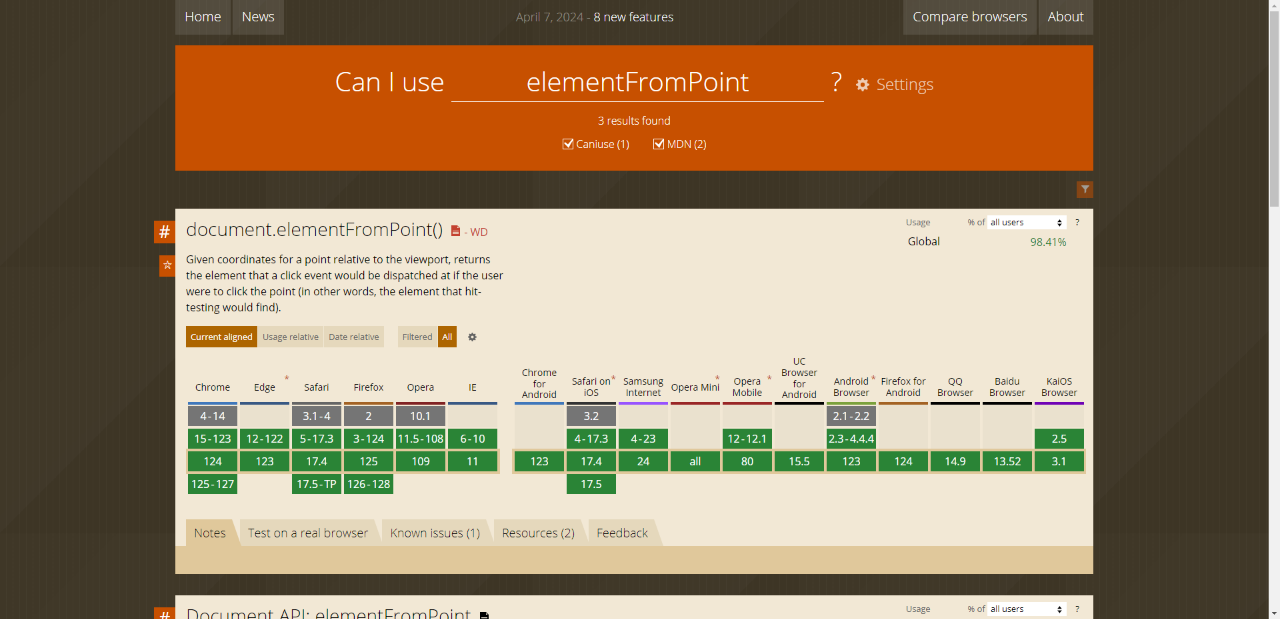Click the Global 98.41% usage value
The image size is (1280, 619).
[1048, 242]
